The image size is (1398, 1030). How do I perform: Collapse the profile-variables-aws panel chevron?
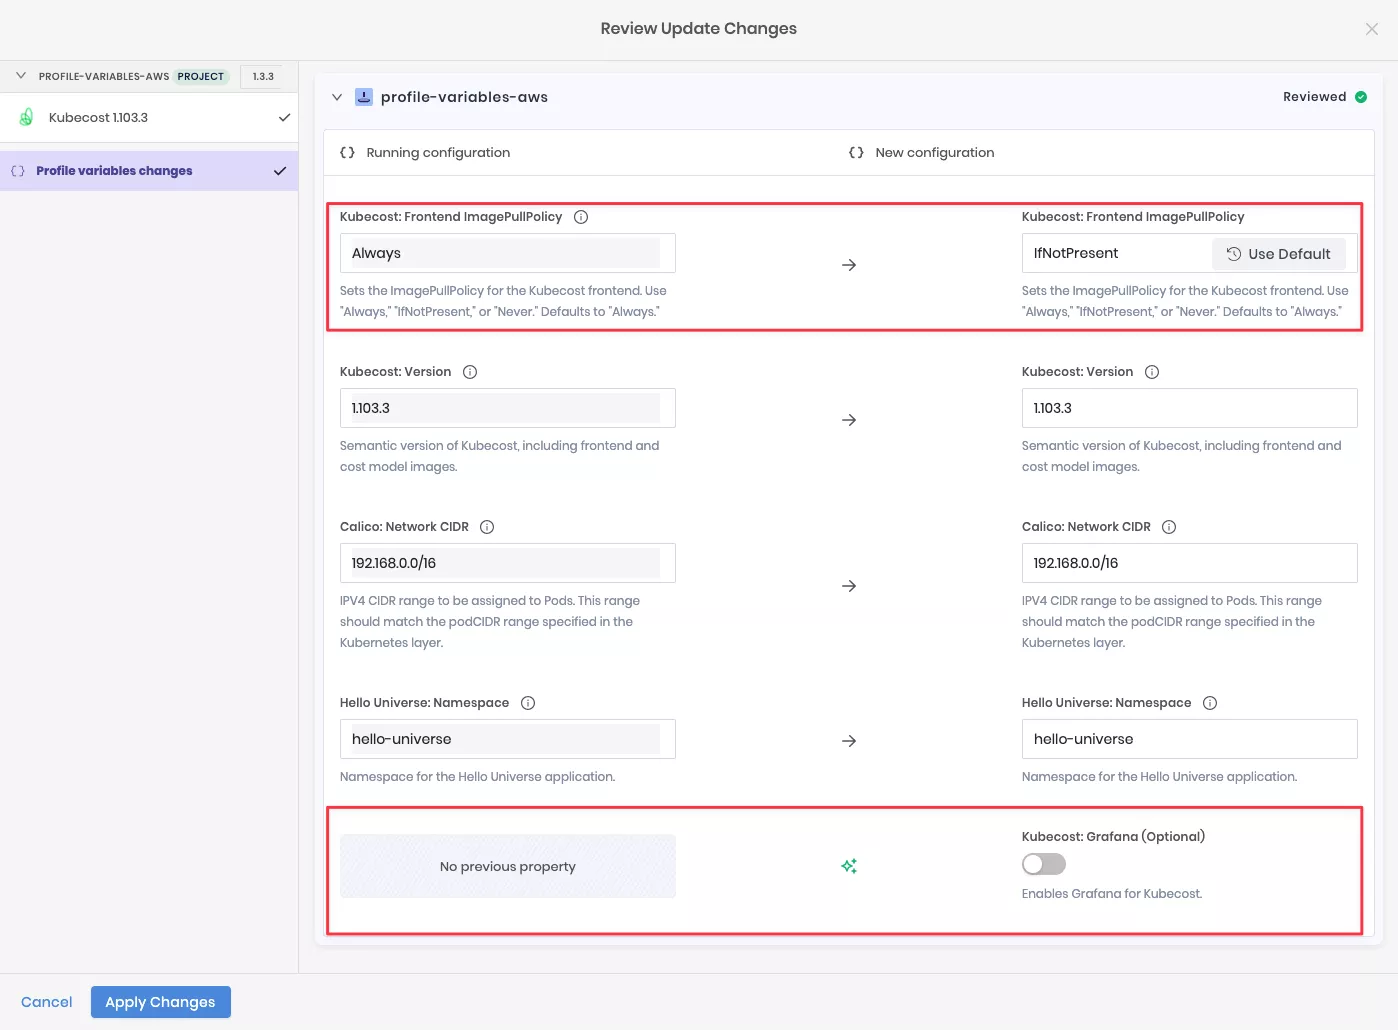tap(337, 97)
